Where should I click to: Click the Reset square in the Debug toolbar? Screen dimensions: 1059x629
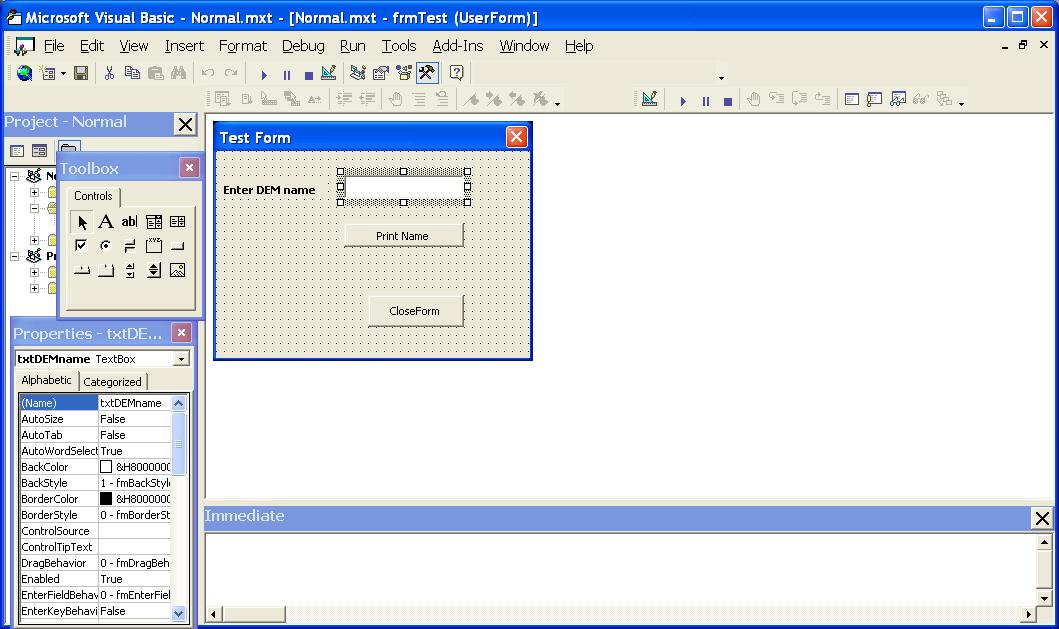click(x=727, y=101)
